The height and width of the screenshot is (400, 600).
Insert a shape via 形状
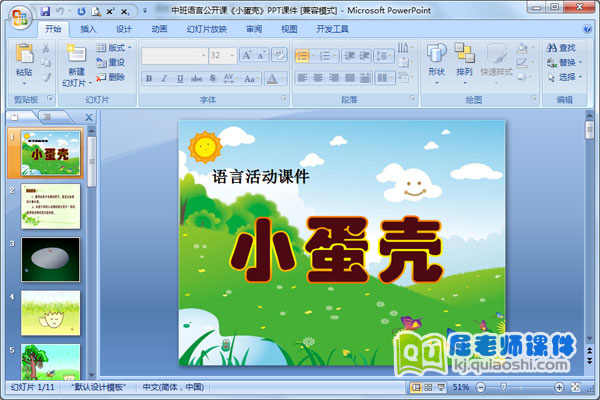tap(436, 64)
